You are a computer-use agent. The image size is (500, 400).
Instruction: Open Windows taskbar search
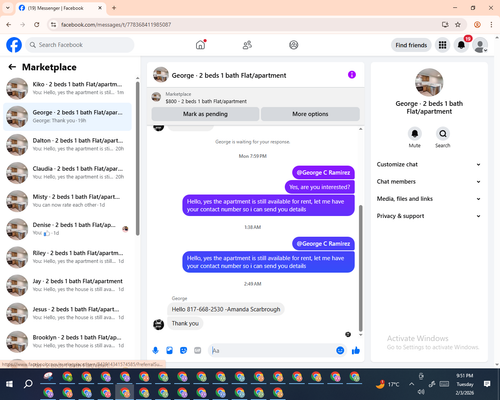pyautogui.click(x=28, y=384)
